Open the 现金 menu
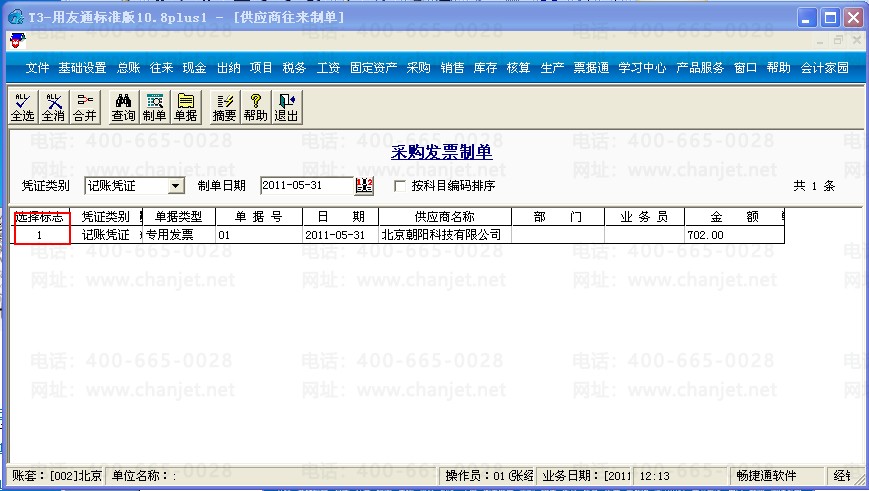 [195, 68]
